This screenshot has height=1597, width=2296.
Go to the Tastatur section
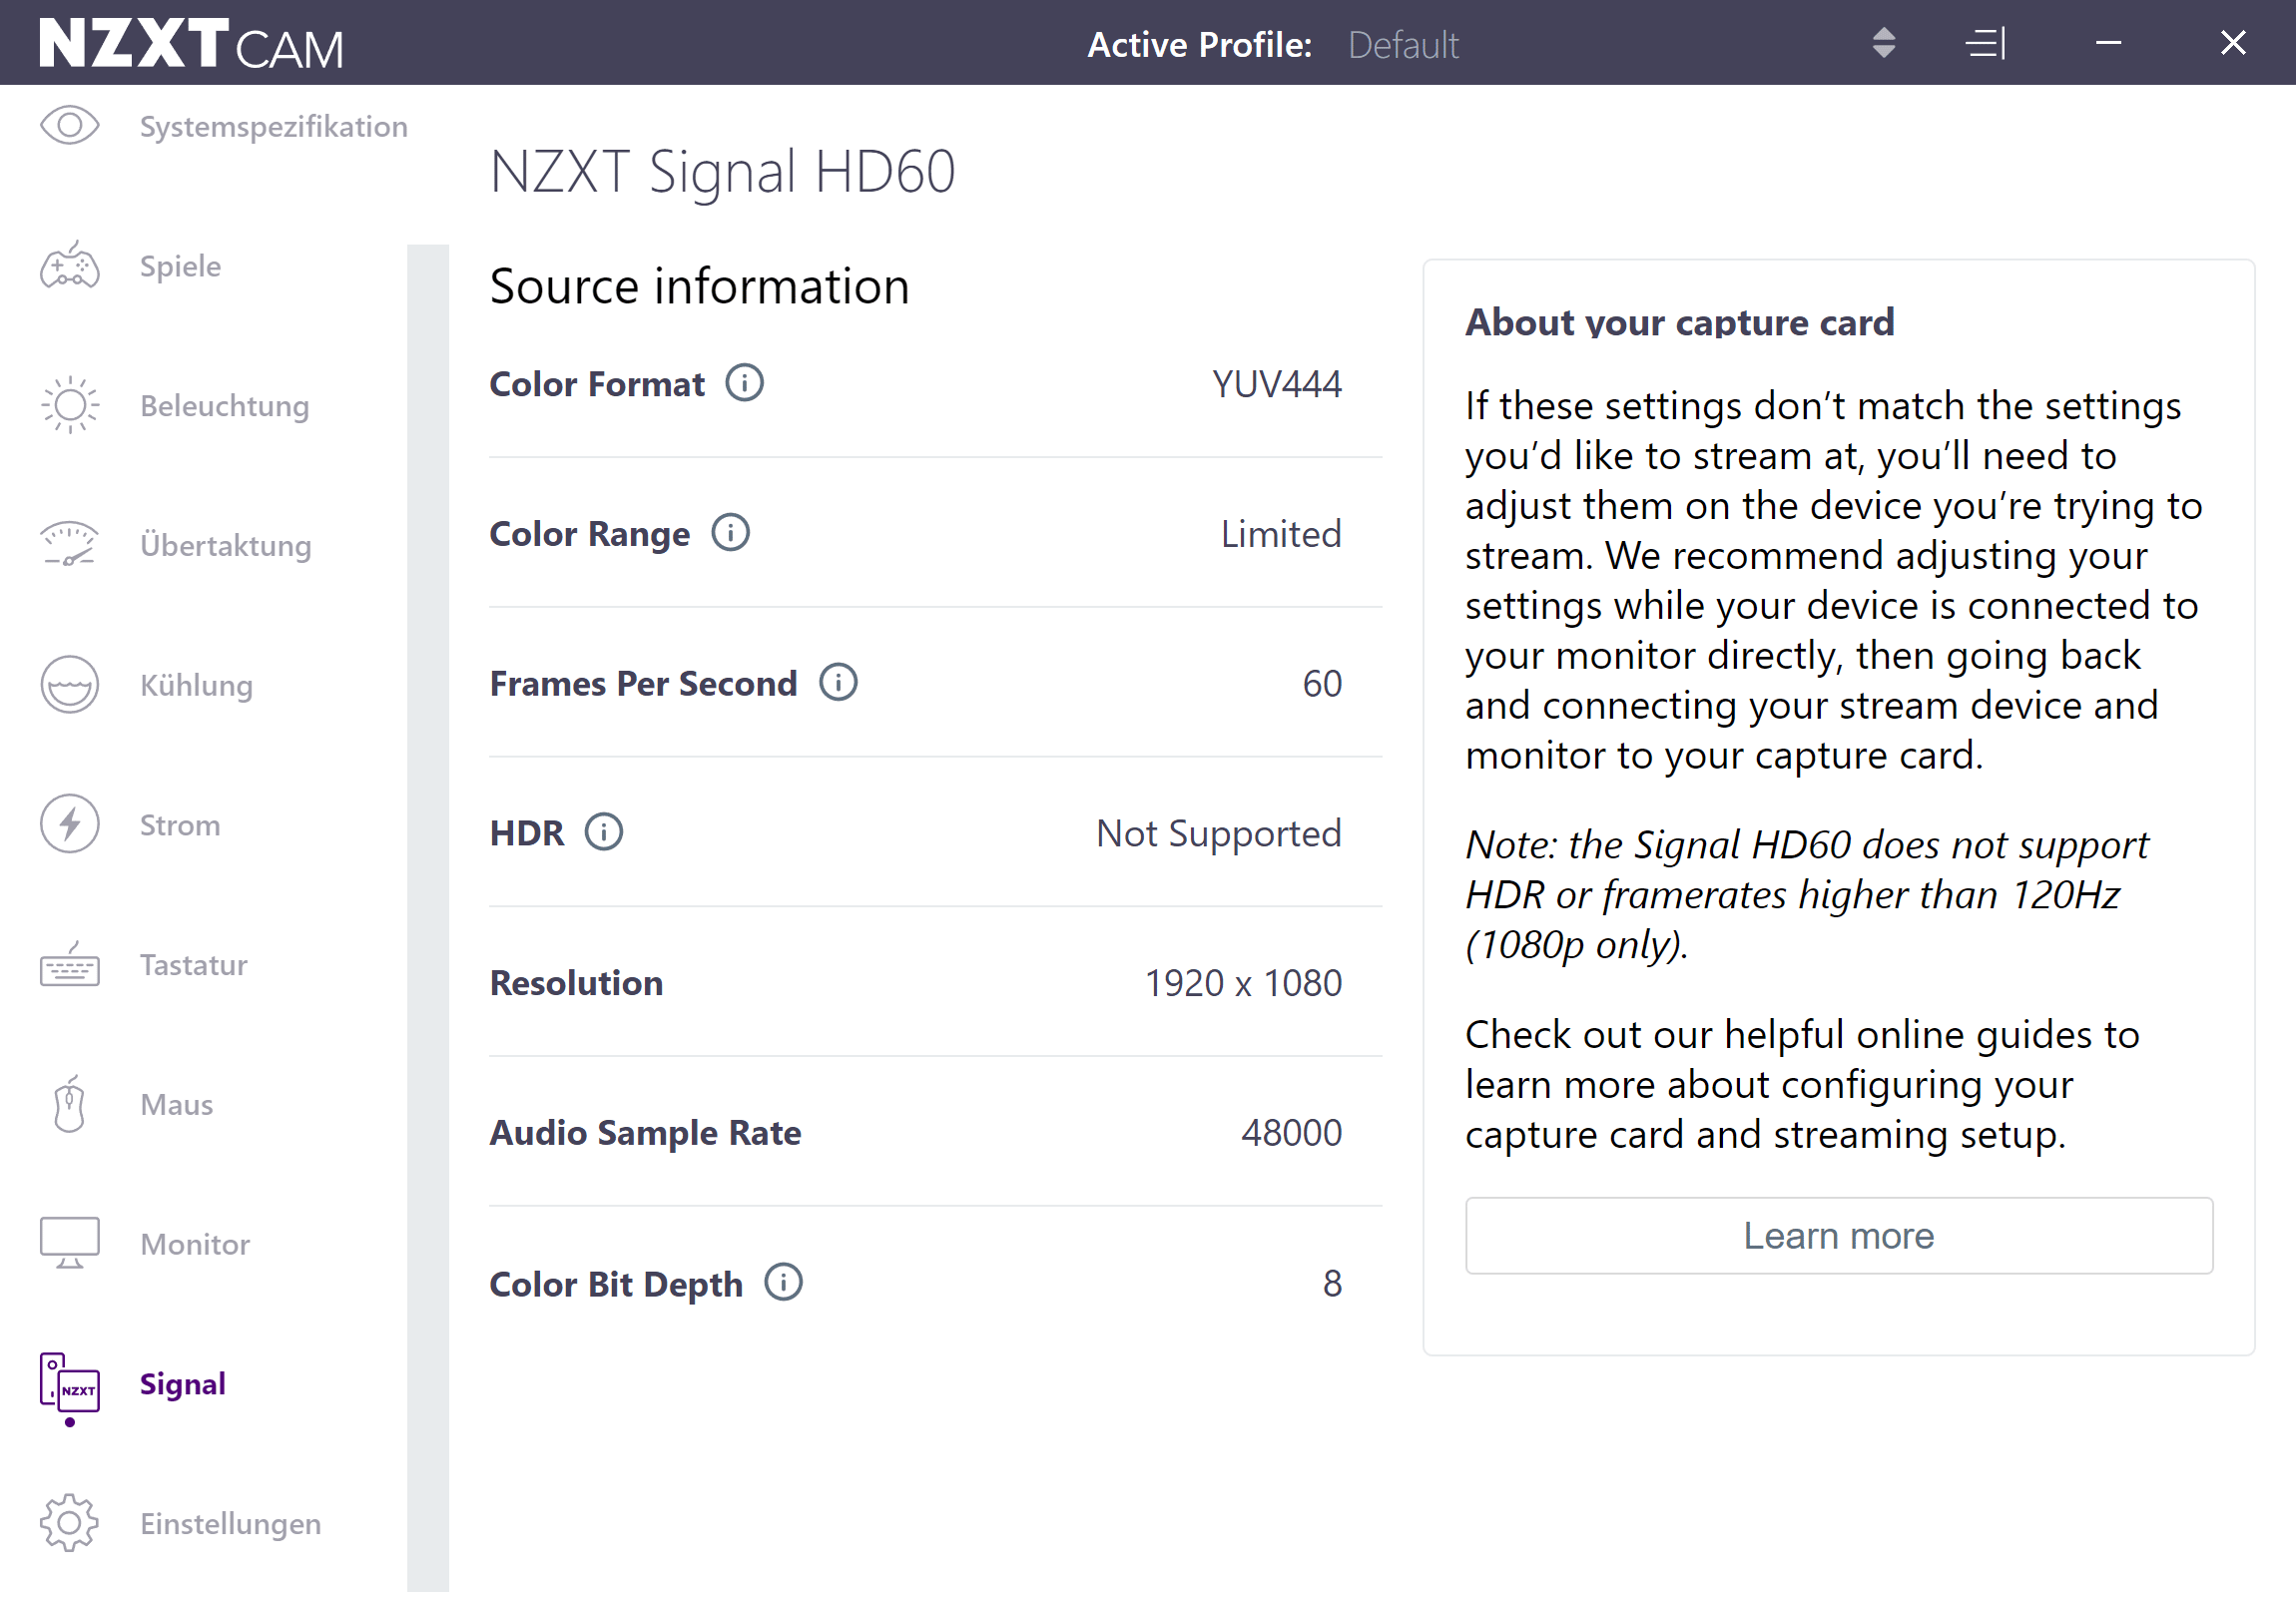pos(193,965)
